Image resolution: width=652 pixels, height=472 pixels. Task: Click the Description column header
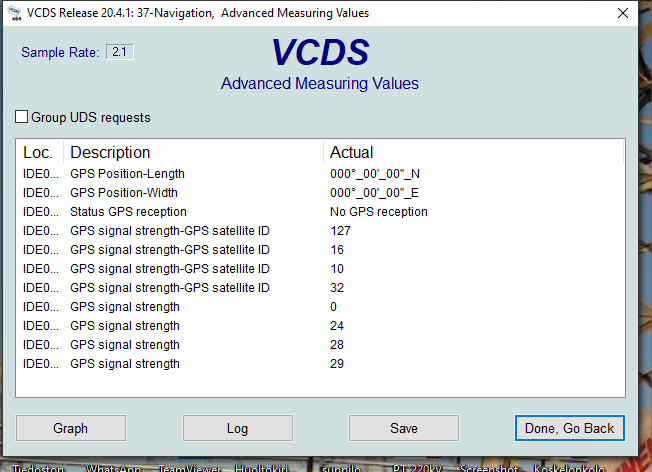(193, 153)
